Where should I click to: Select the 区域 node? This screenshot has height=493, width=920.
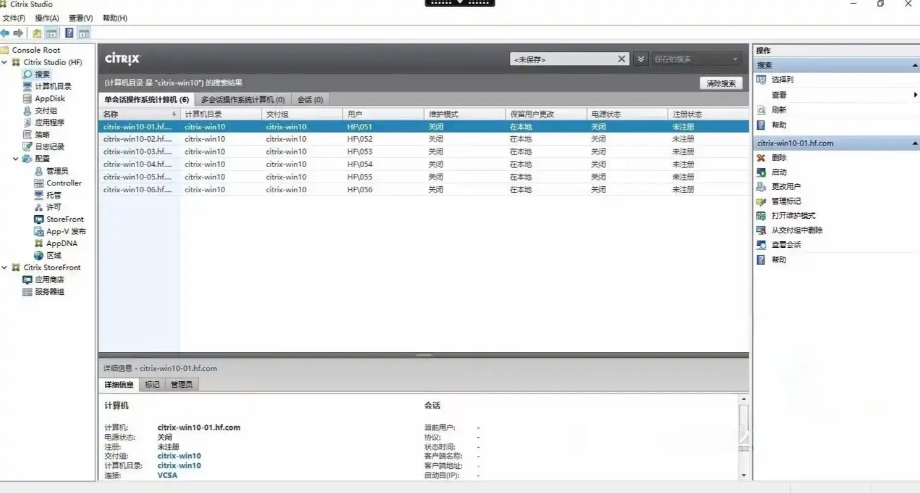54,255
